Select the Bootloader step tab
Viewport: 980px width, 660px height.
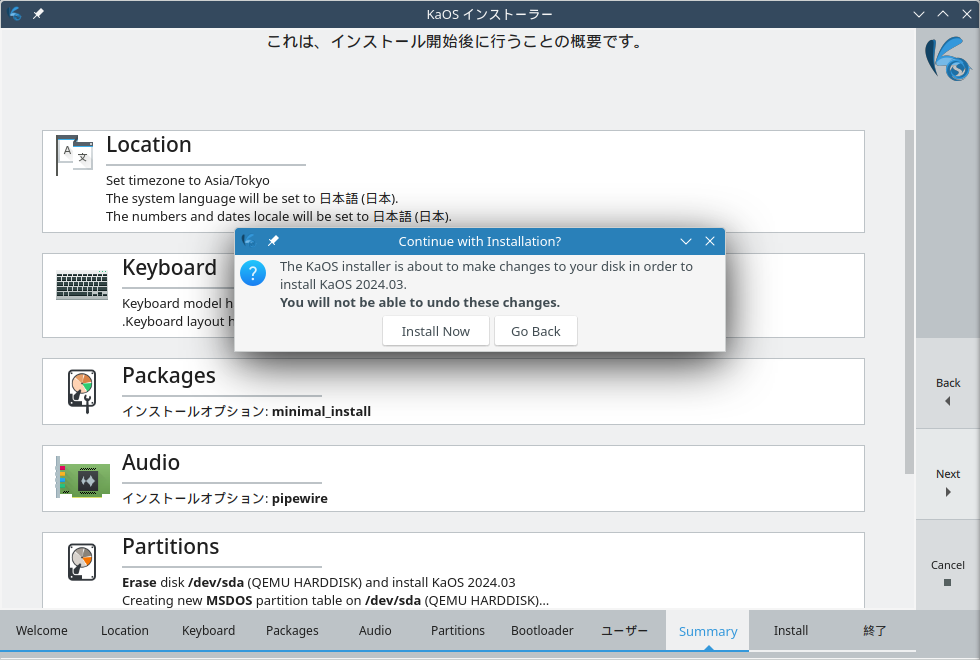pyautogui.click(x=542, y=631)
